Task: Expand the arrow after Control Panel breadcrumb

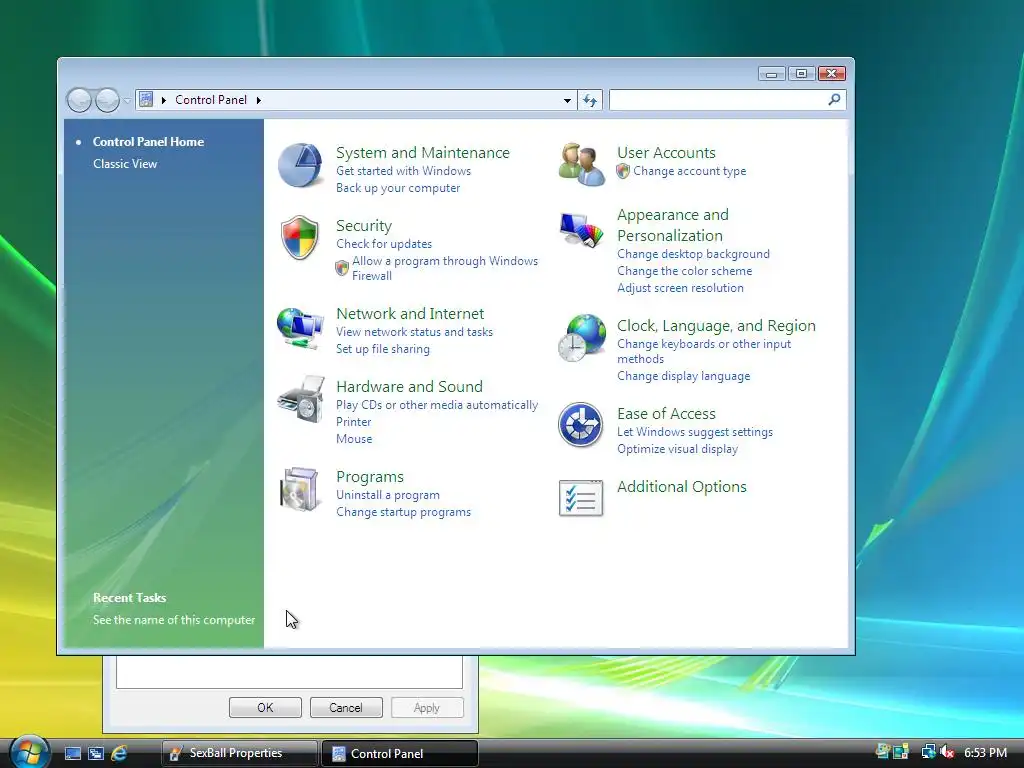Action: (x=259, y=100)
